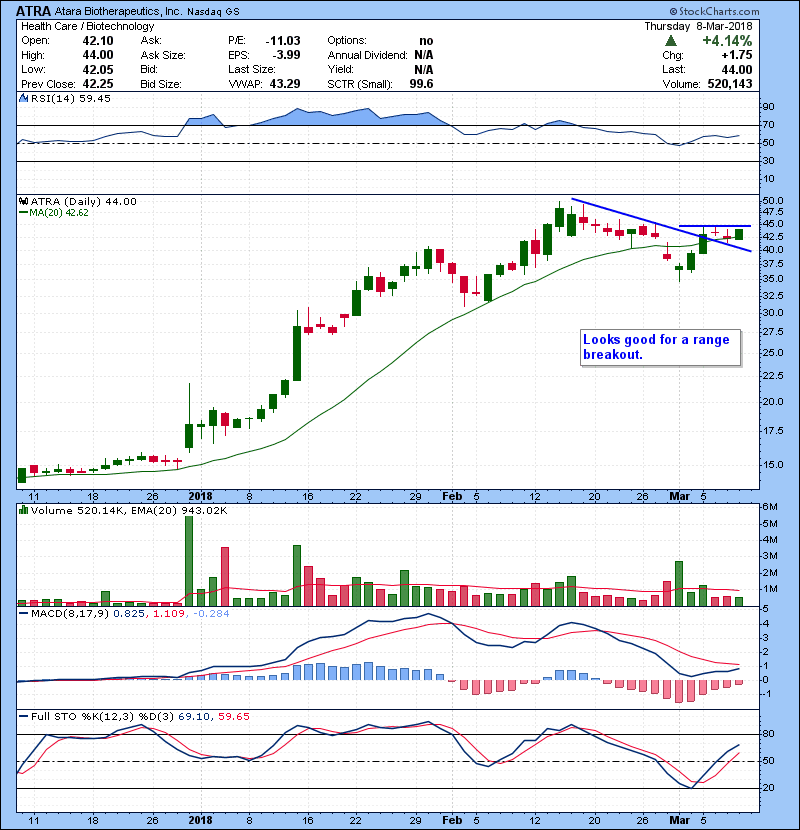
Task: Click the Nasdaq GS exchange label
Action: point(213,12)
